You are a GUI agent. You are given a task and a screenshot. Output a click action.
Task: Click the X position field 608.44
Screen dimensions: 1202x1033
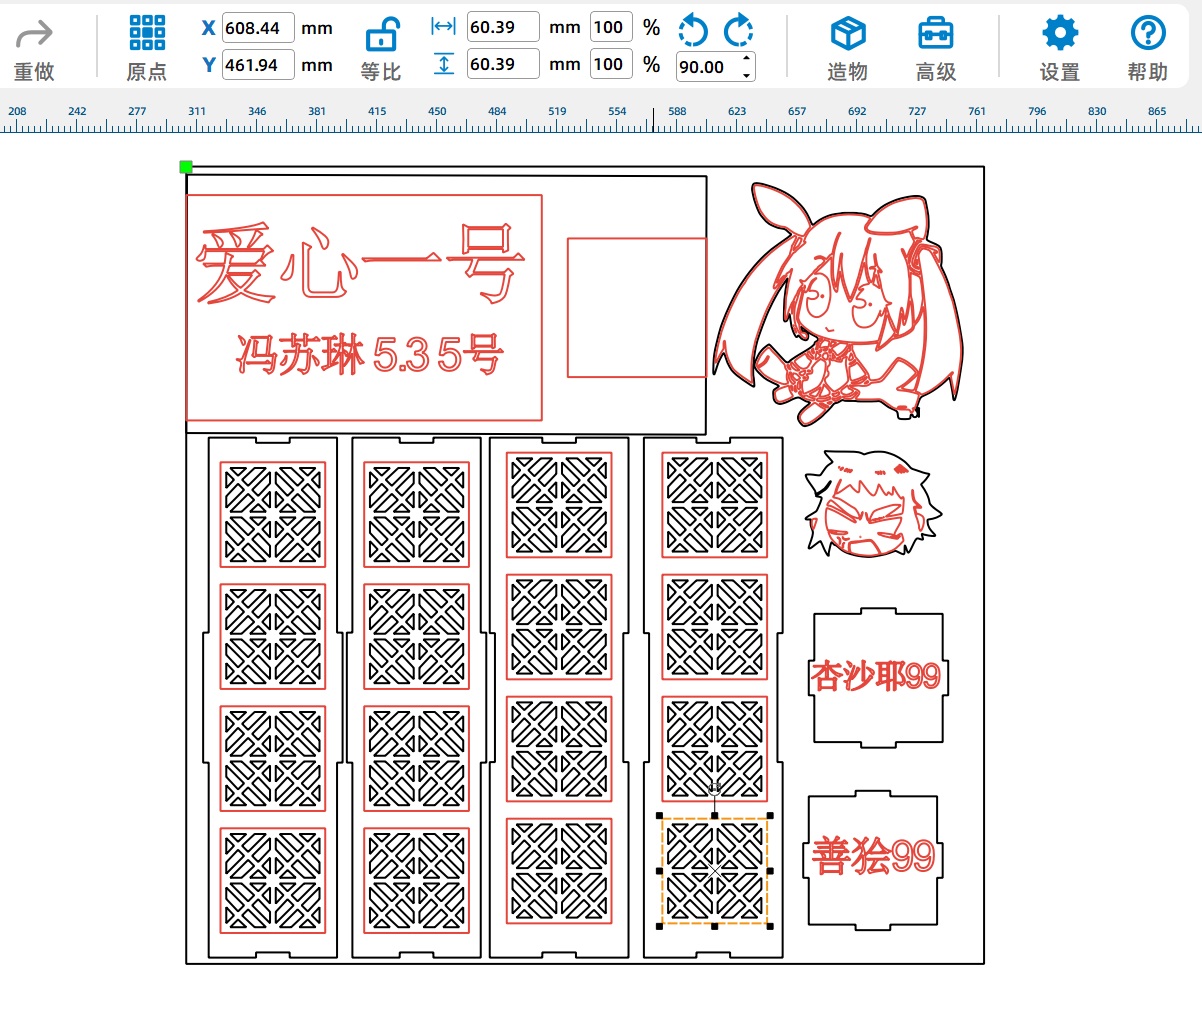click(258, 28)
